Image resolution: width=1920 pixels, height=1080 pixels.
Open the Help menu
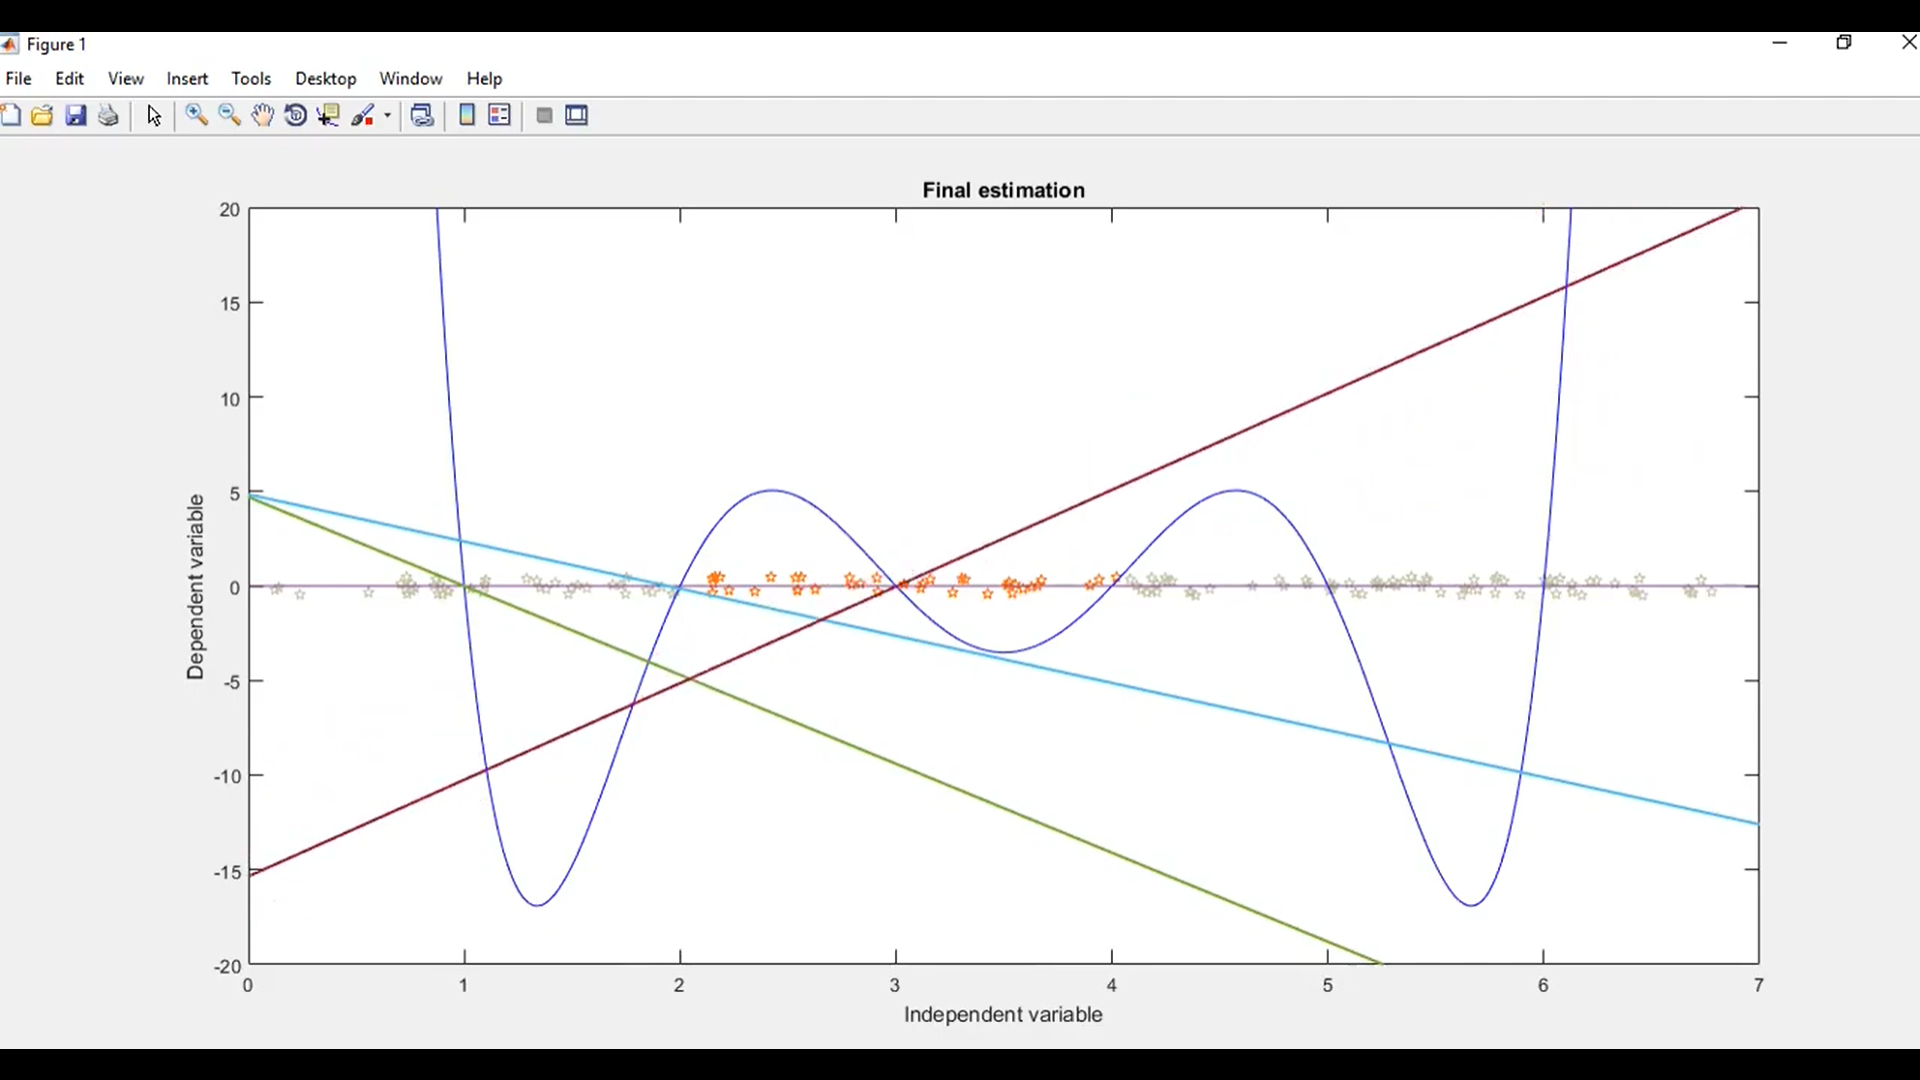coord(485,79)
